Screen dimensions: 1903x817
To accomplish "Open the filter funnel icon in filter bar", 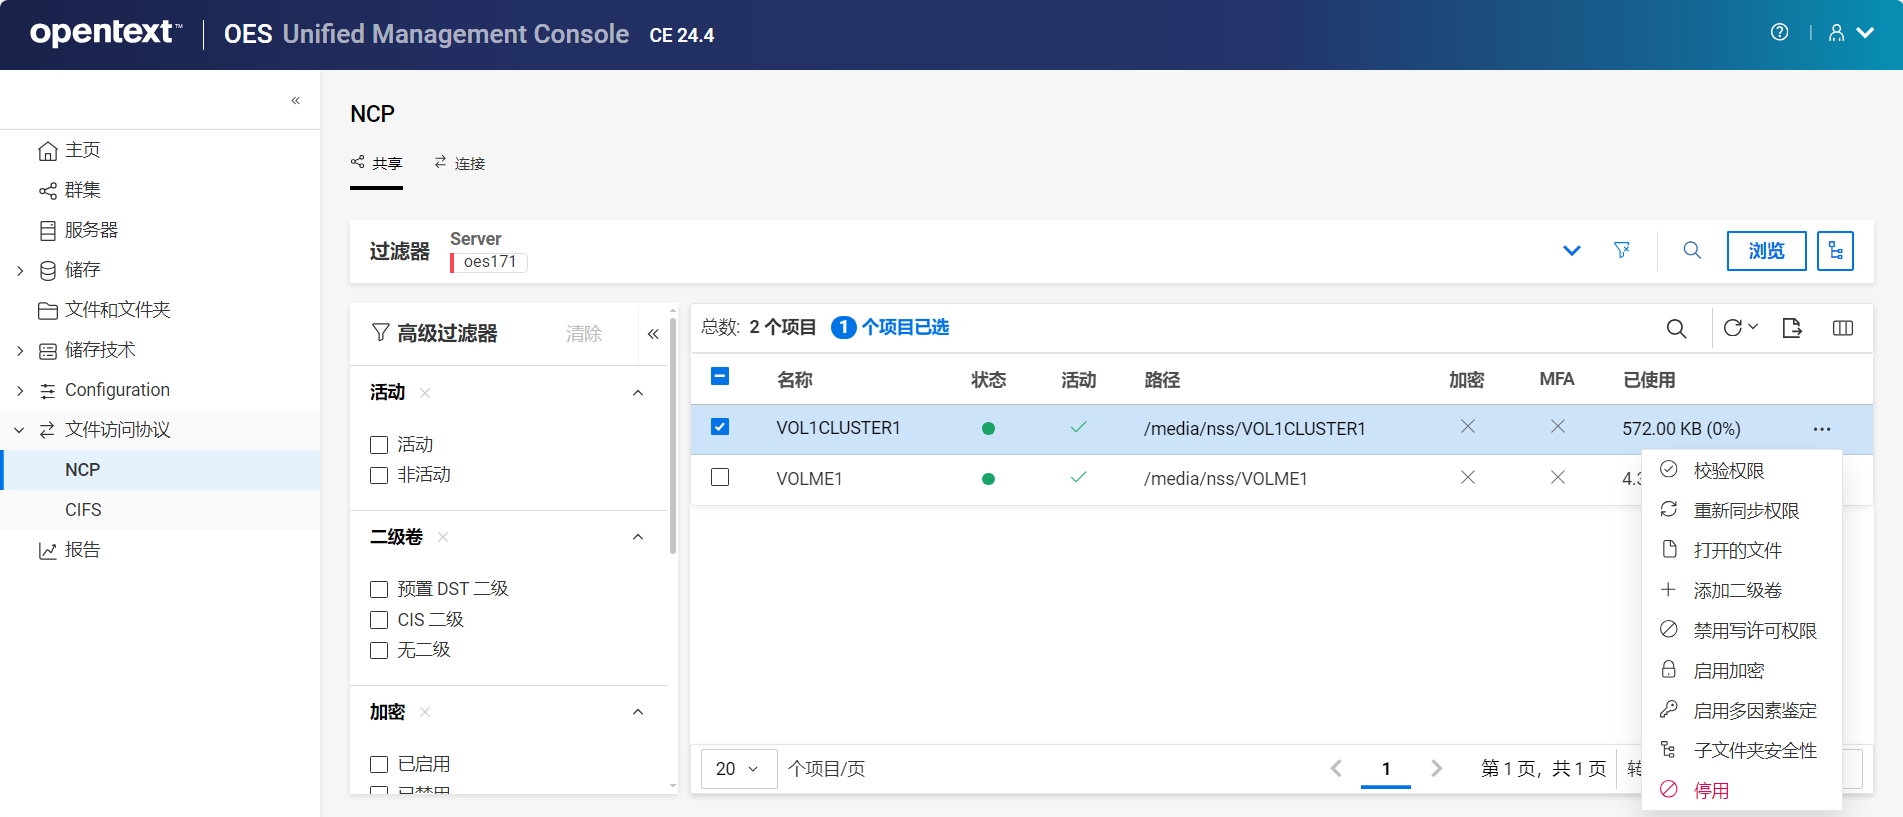I will click(x=1622, y=250).
